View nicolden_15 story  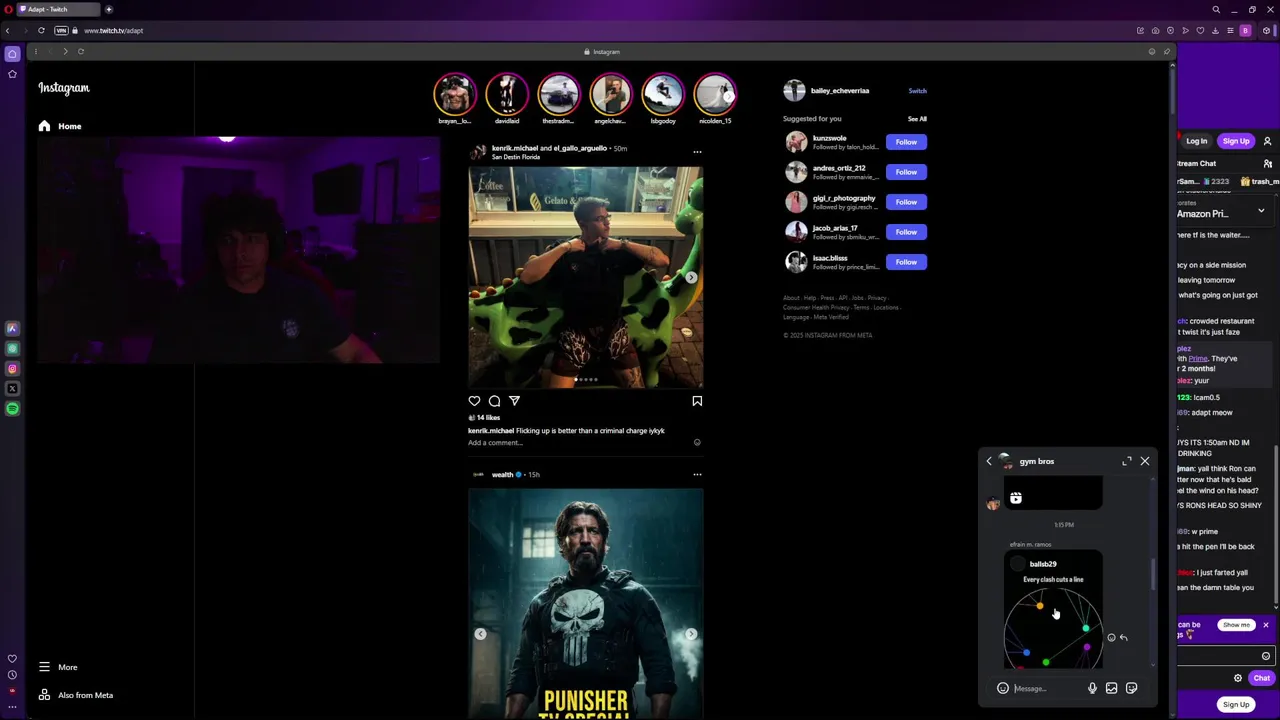[715, 95]
